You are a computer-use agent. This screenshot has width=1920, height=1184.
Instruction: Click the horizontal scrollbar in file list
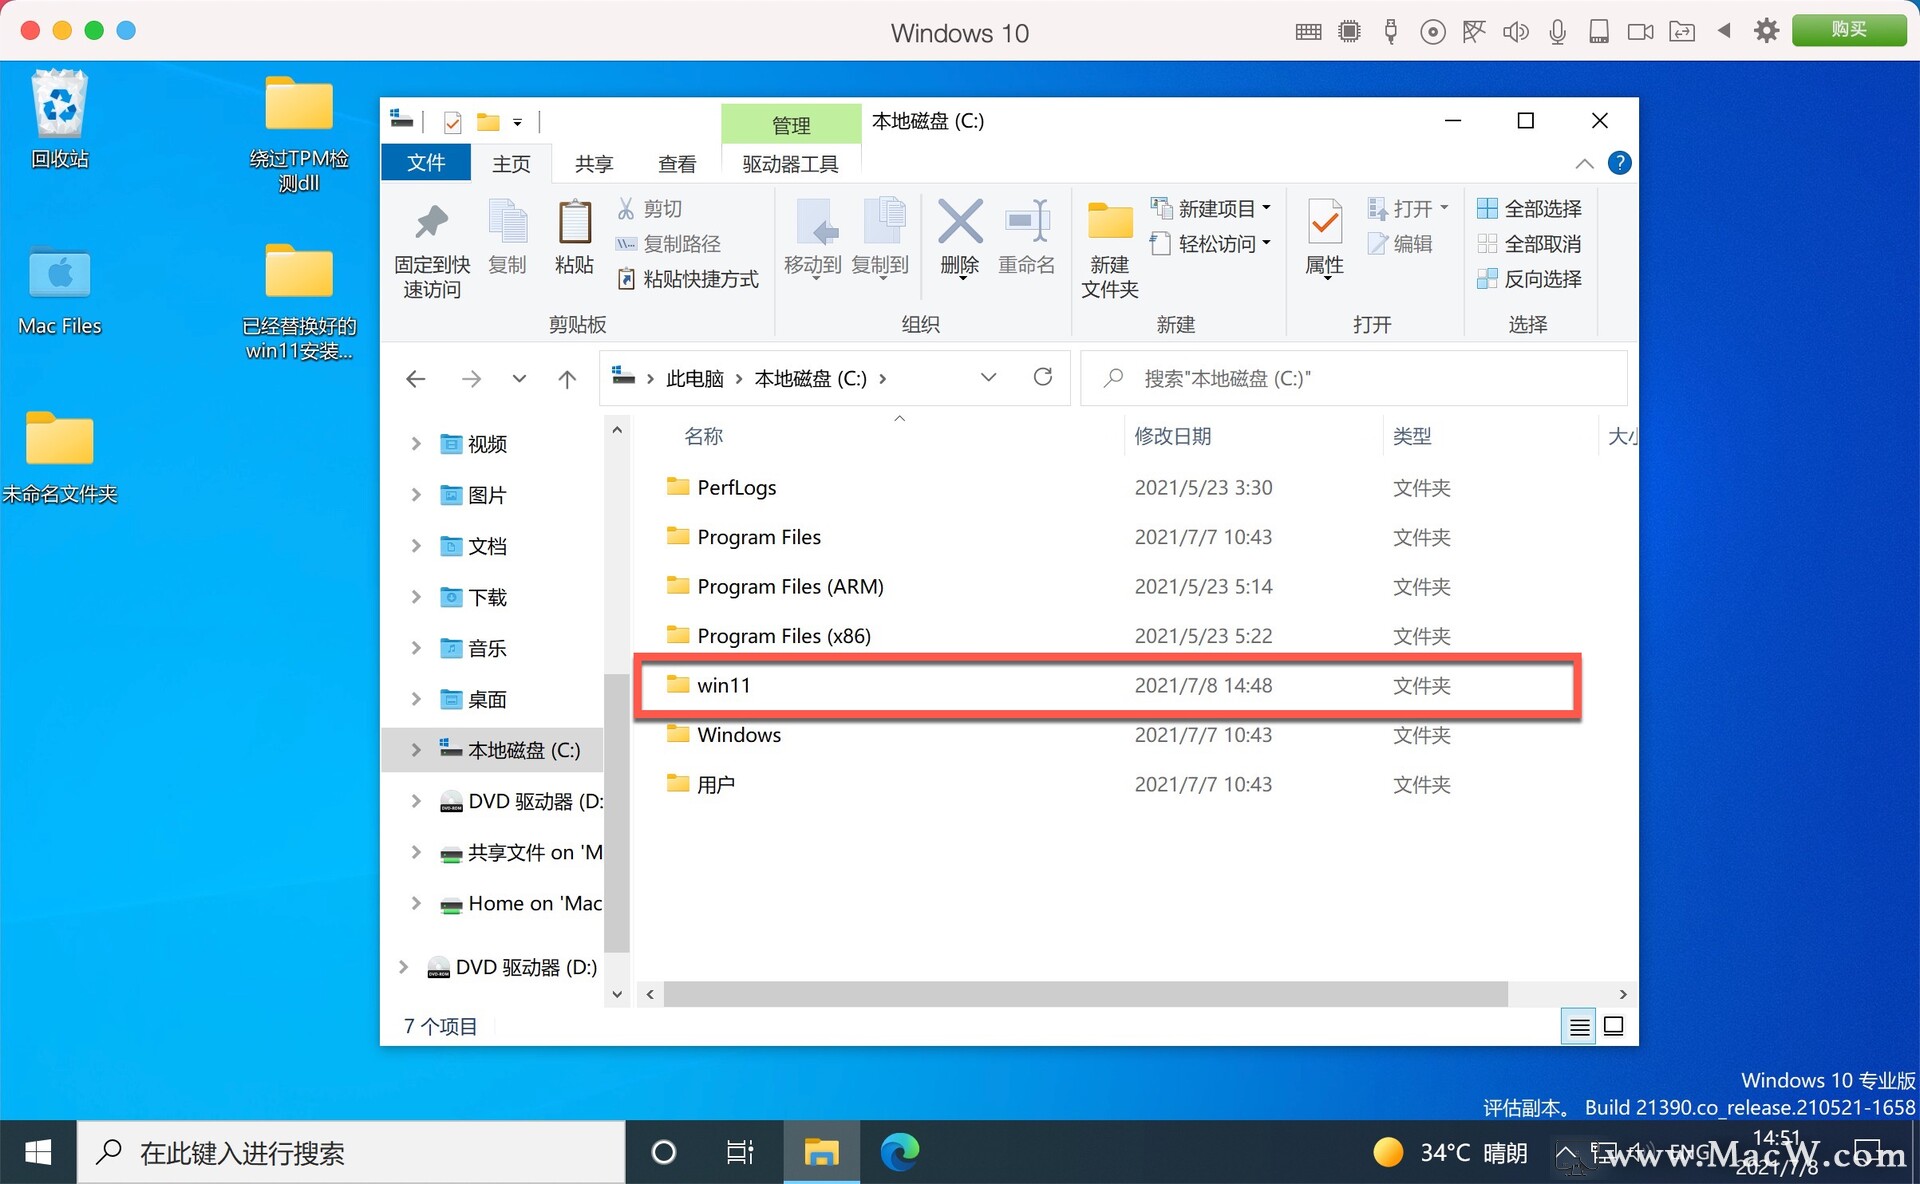pyautogui.click(x=1084, y=994)
